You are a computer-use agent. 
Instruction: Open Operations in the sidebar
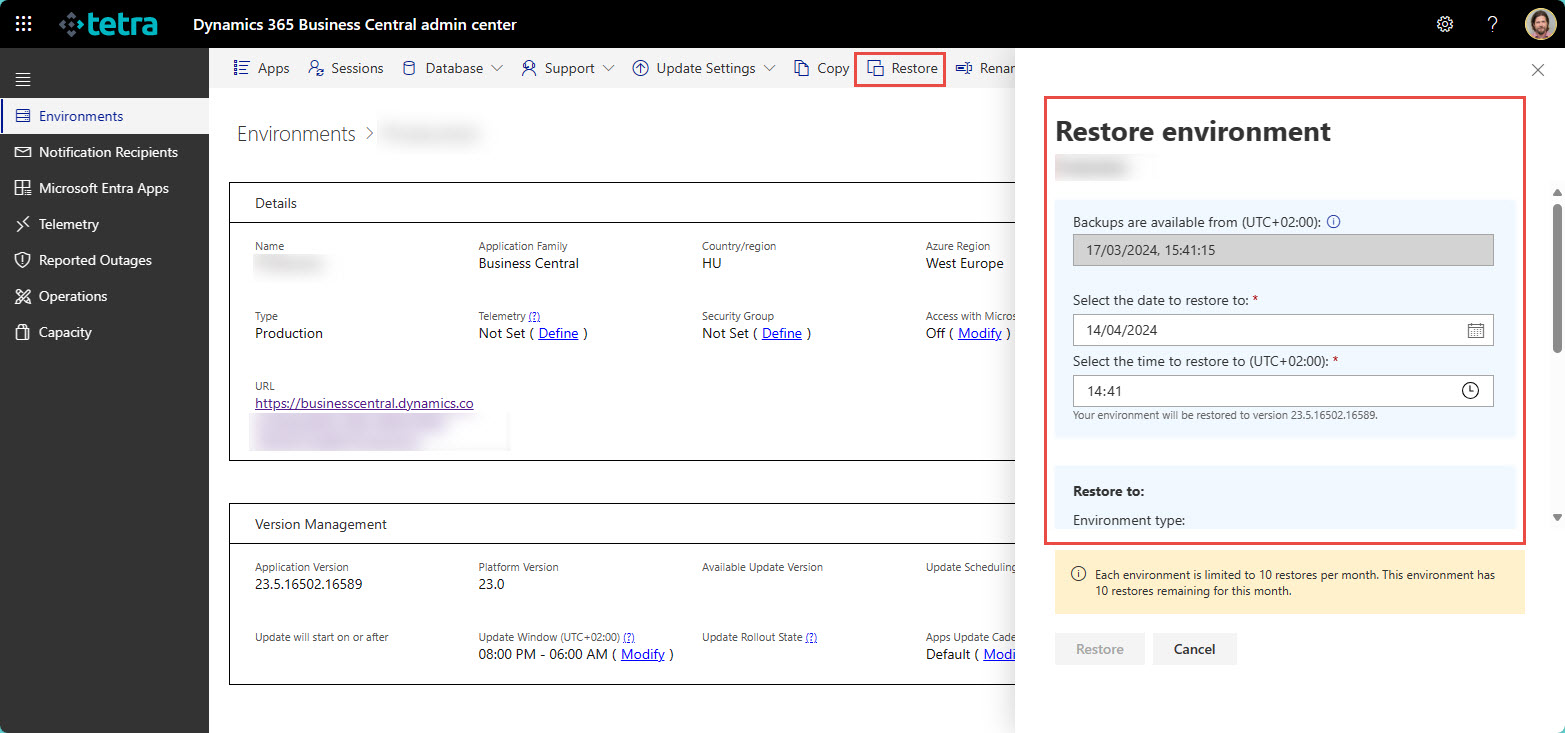pos(72,295)
